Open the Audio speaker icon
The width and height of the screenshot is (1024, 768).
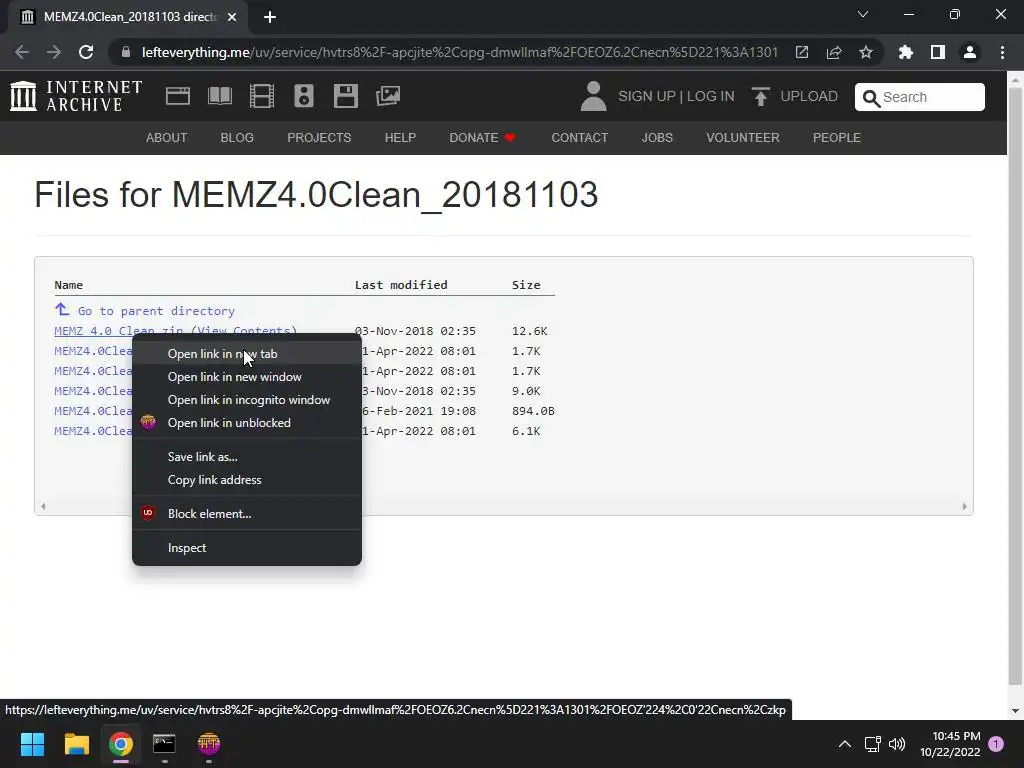pyautogui.click(x=304, y=96)
